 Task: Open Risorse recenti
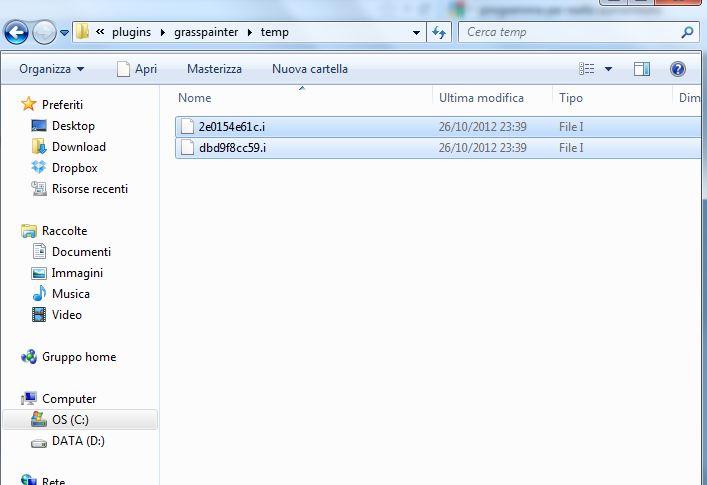[90, 188]
